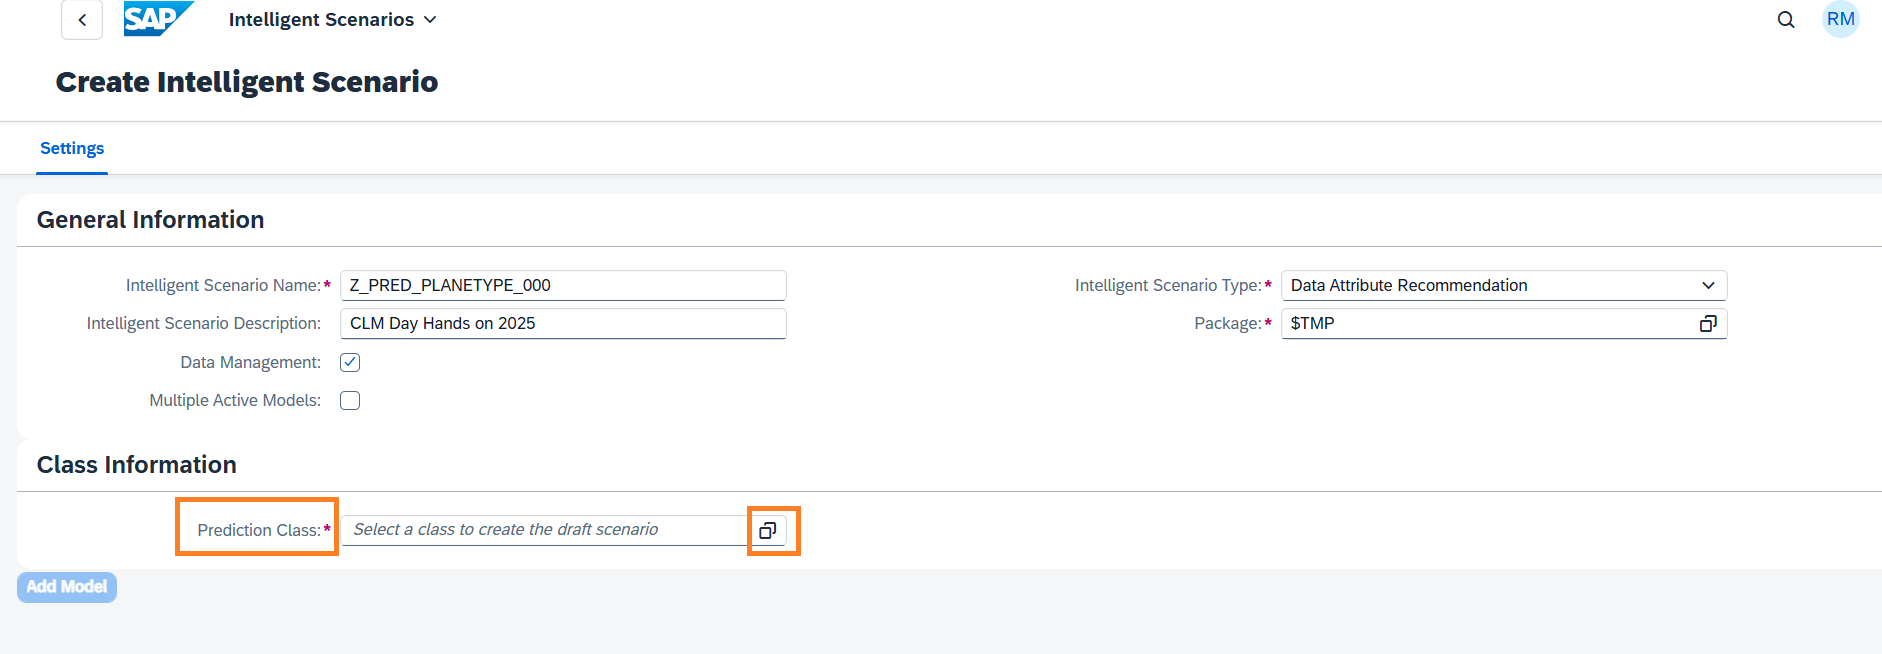Click the Class Information section heading
The height and width of the screenshot is (654, 1882).
137,465
